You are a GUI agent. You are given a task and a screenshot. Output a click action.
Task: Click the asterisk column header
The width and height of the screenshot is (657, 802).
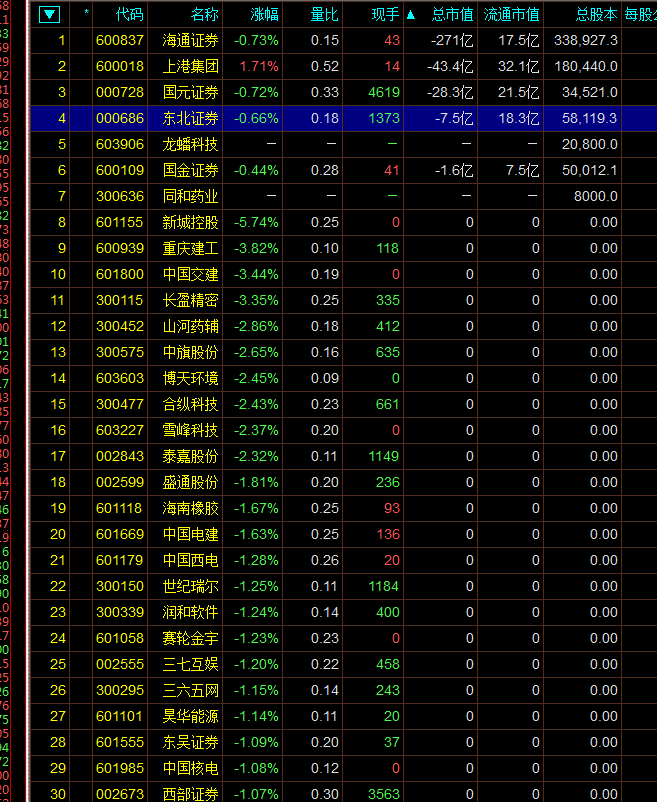point(86,13)
